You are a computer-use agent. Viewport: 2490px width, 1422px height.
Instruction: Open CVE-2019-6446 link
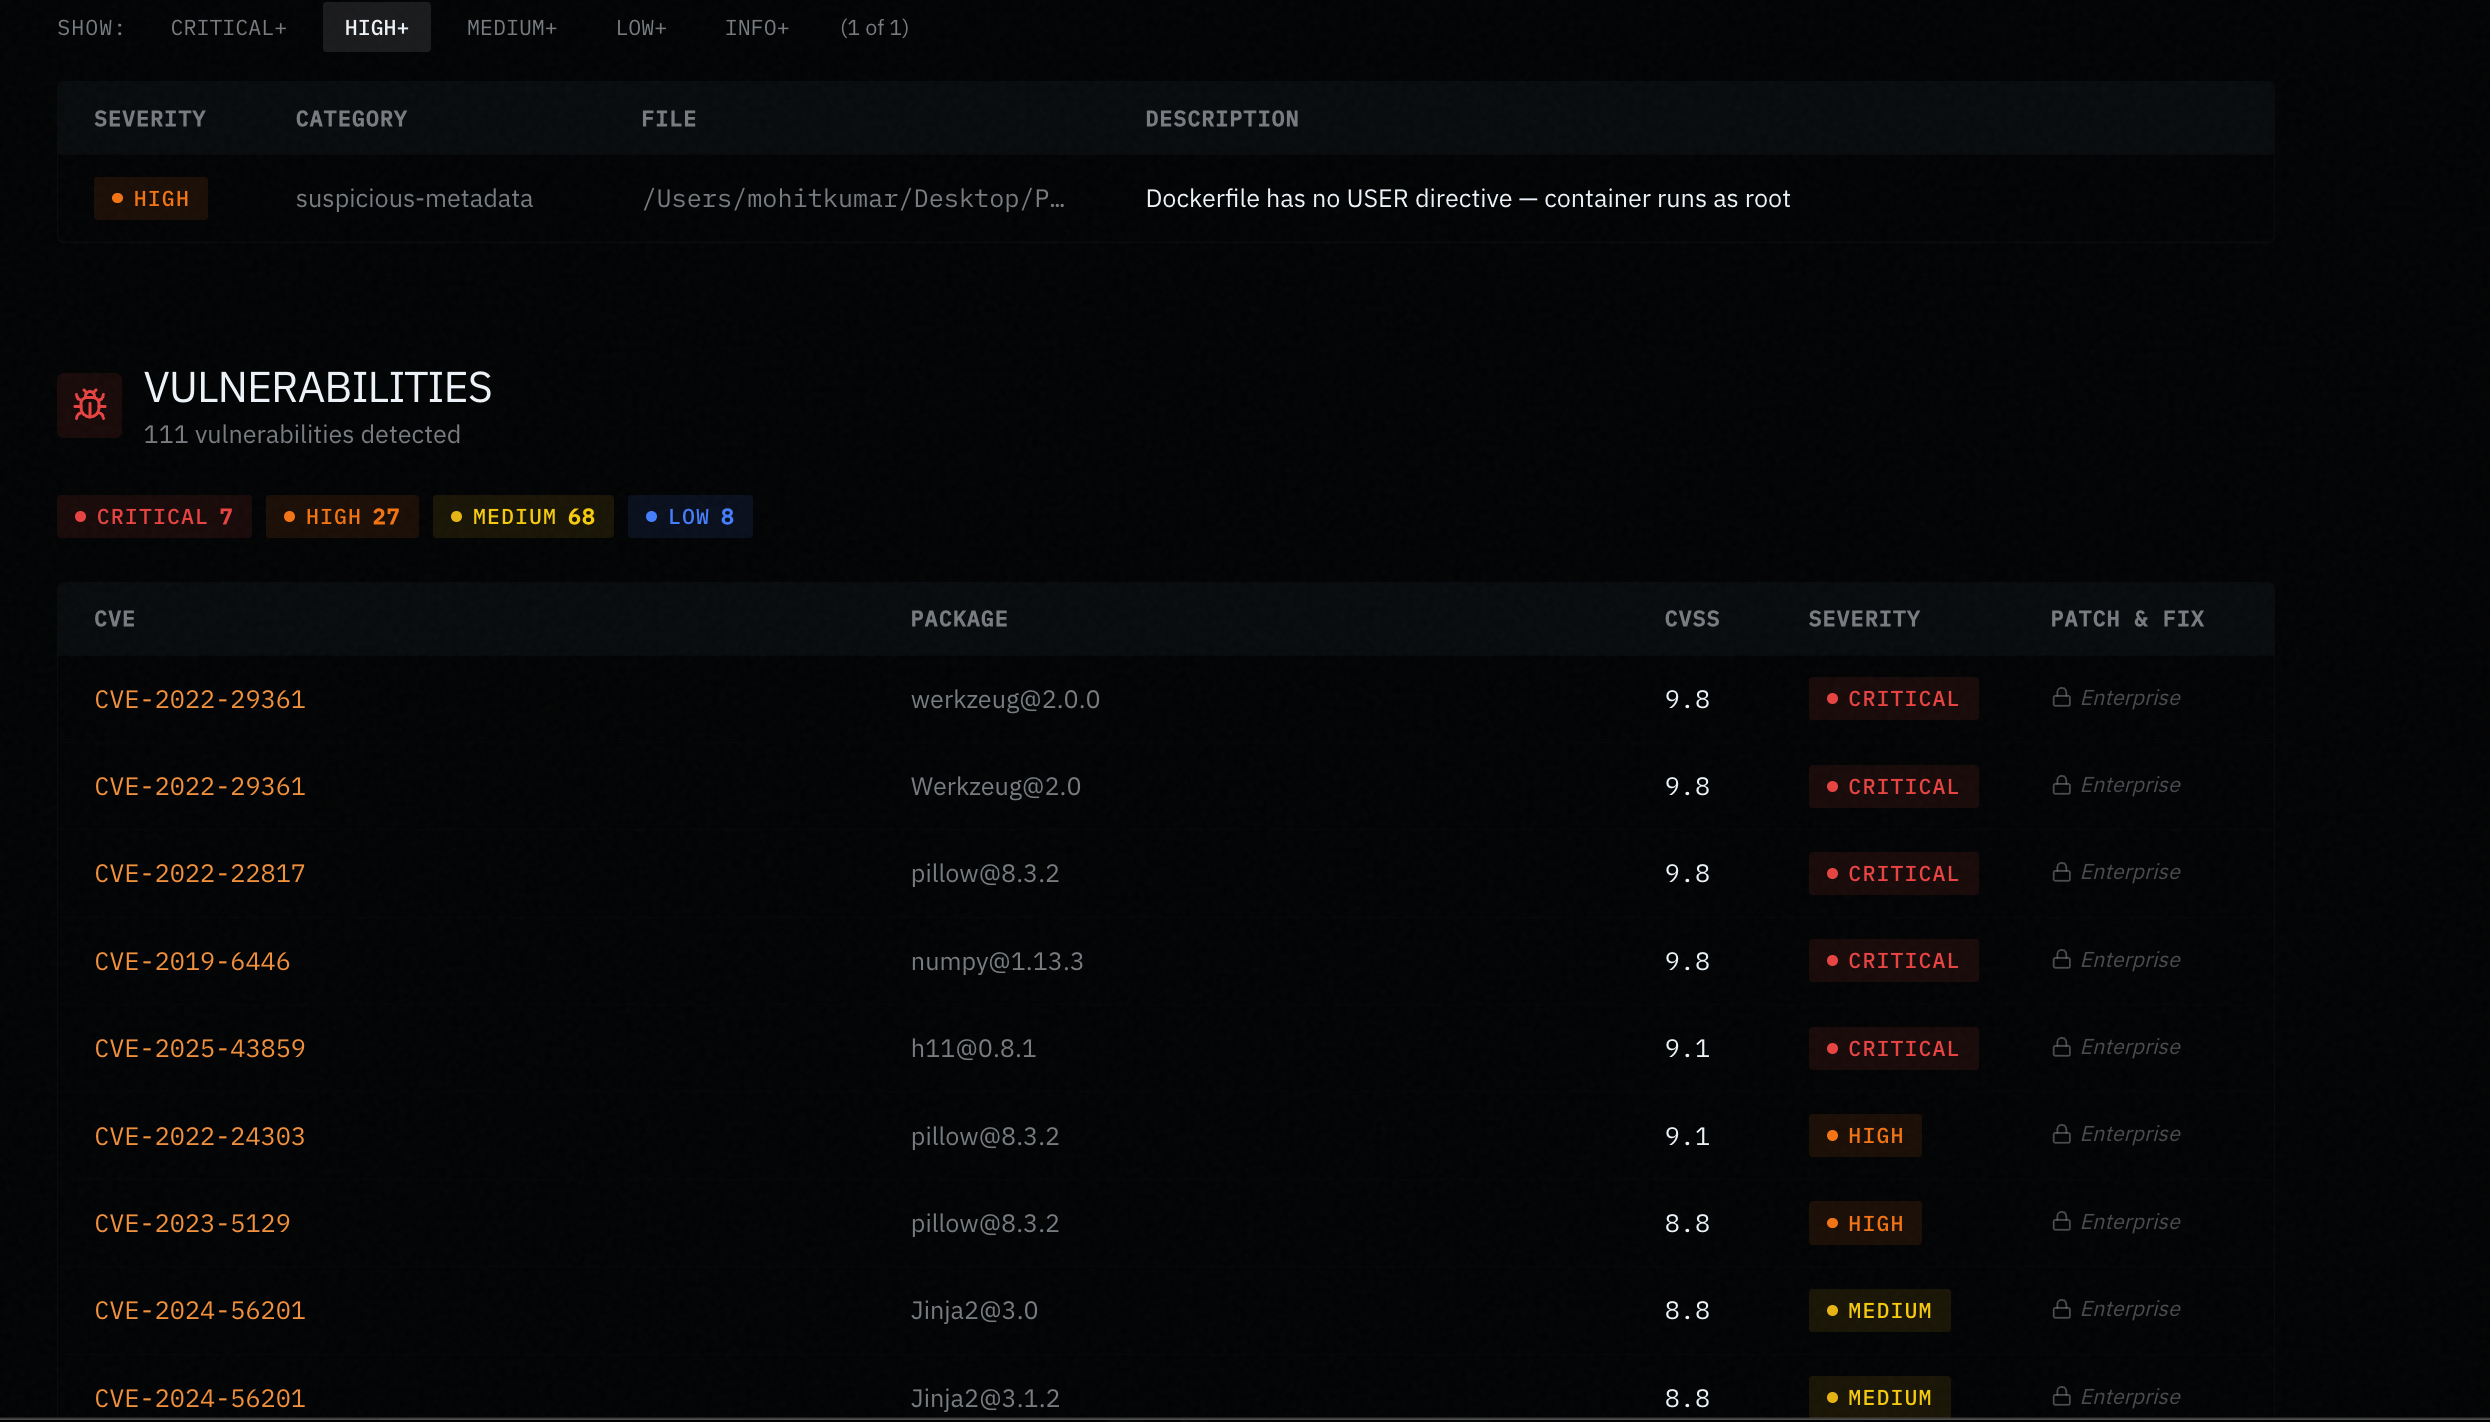192,961
